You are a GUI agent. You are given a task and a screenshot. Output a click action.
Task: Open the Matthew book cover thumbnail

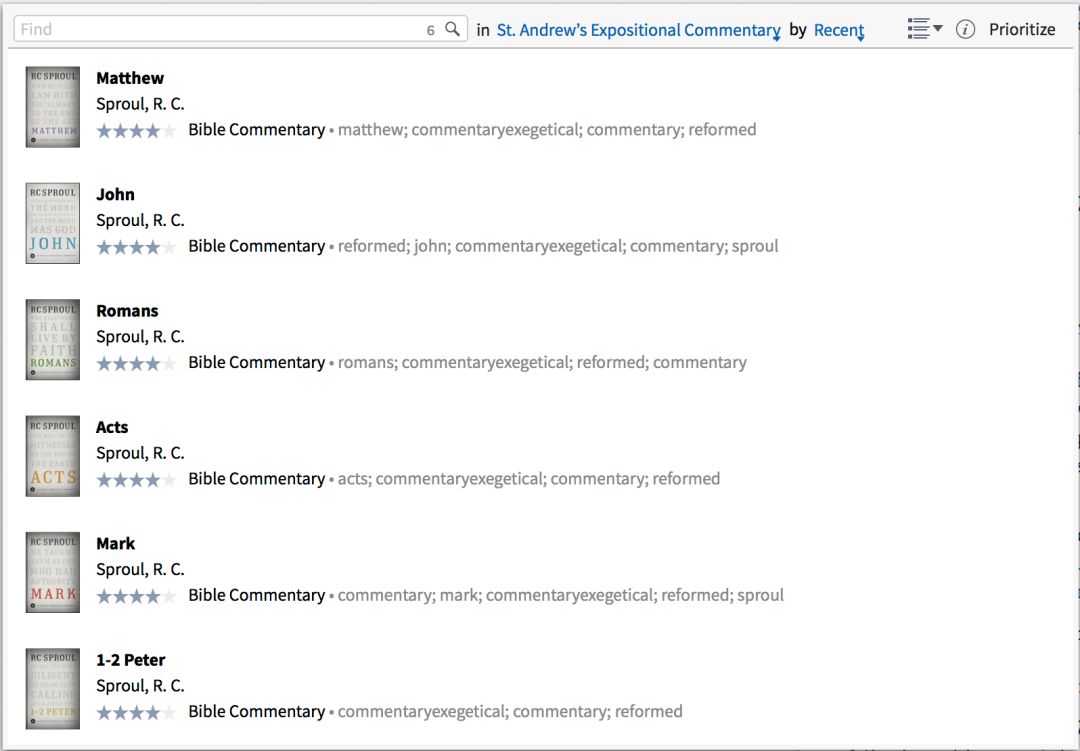tap(53, 107)
